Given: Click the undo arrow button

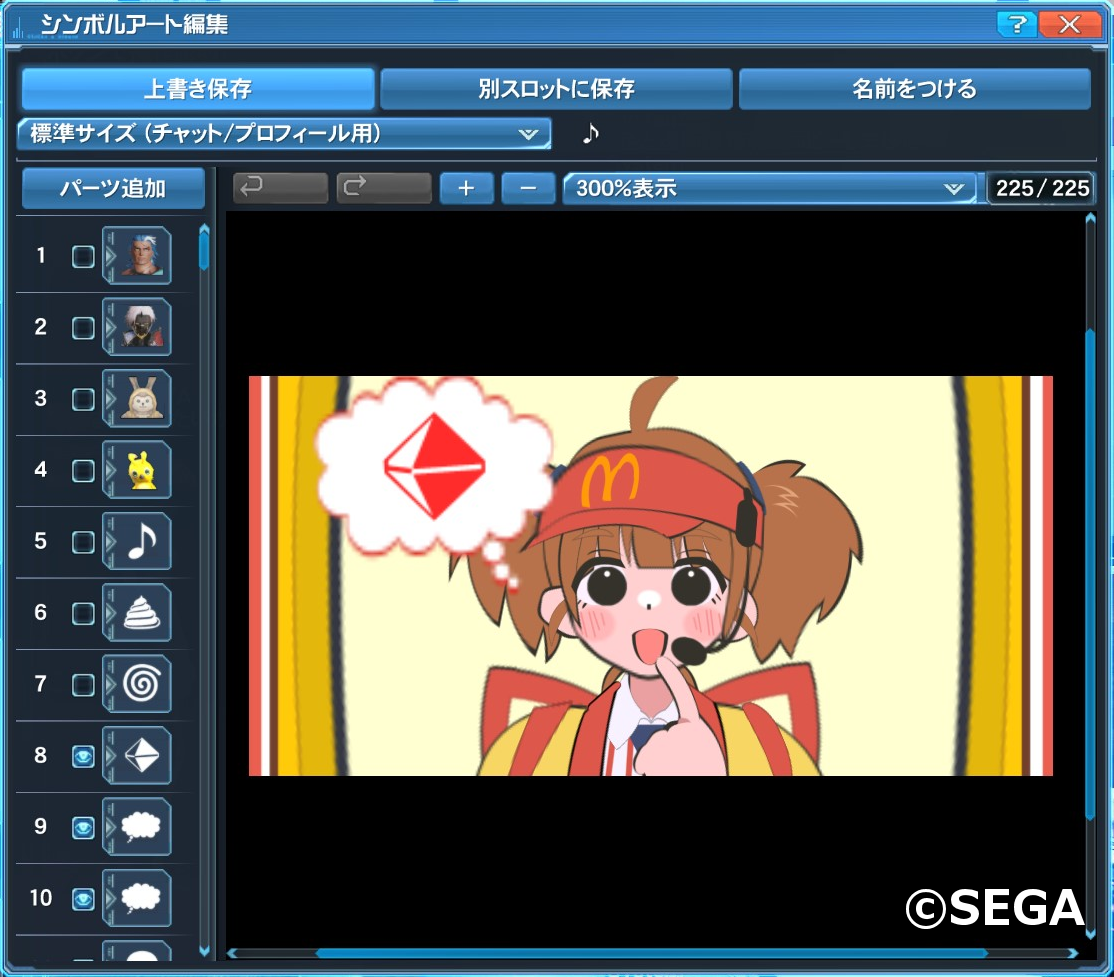Looking at the screenshot, I should [281, 188].
